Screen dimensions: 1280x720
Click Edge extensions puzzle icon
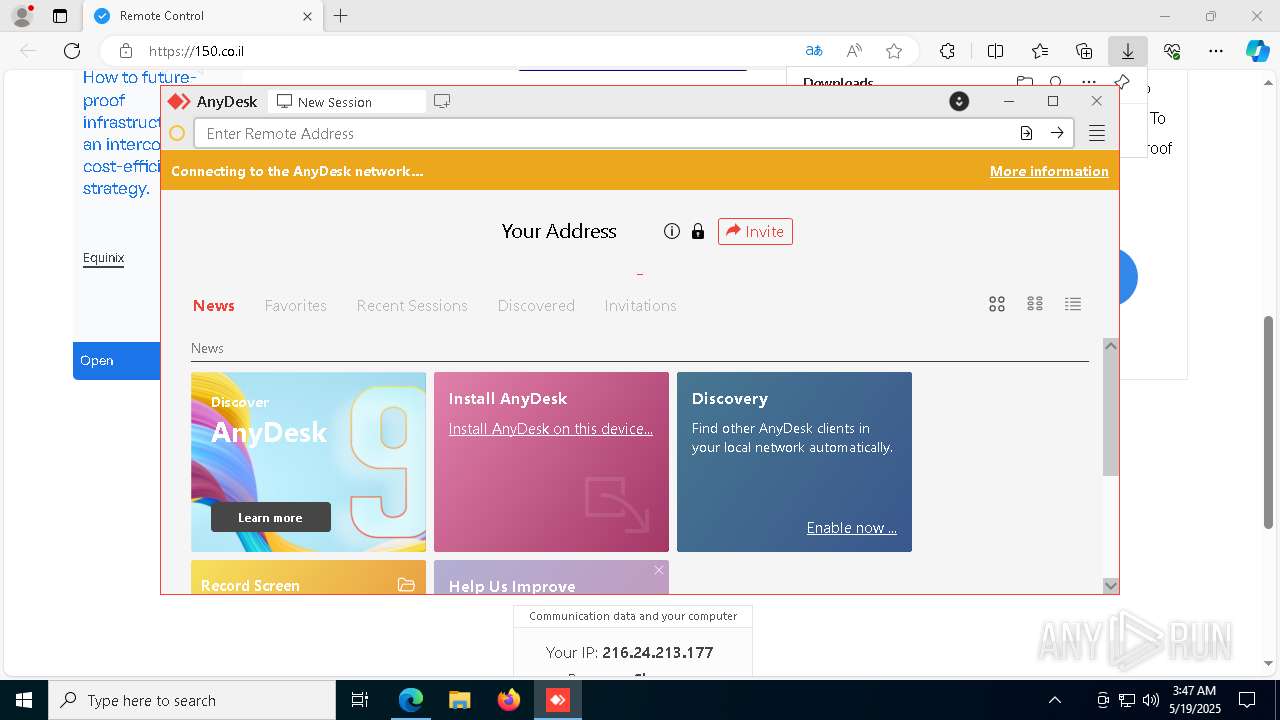pyautogui.click(x=947, y=51)
